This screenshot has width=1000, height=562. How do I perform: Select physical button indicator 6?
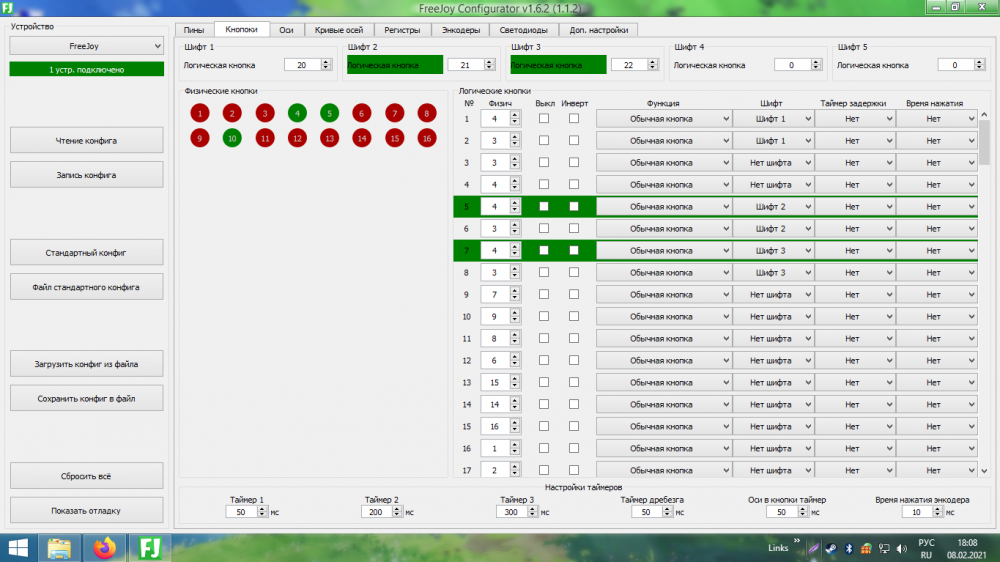[362, 114]
